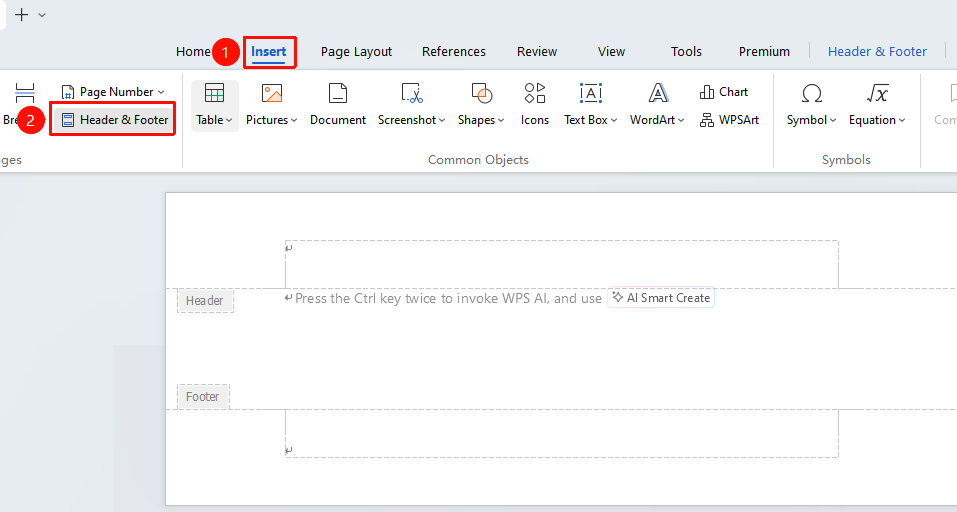Viewport: 957px width, 512px height.
Task: Click the WPSArt hierarchy icon
Action: coord(707,120)
